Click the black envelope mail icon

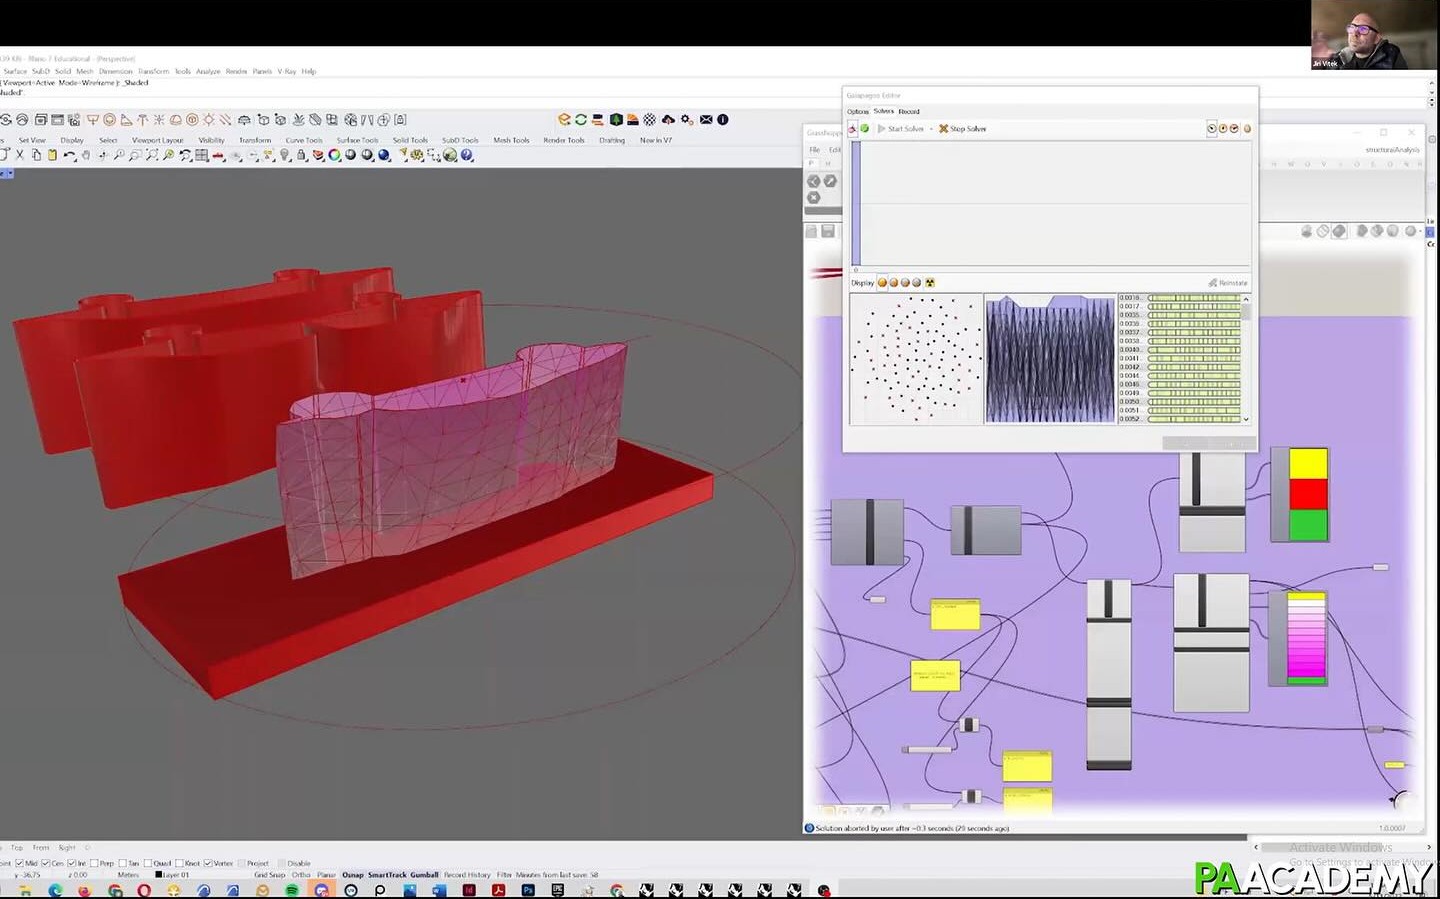[706, 120]
